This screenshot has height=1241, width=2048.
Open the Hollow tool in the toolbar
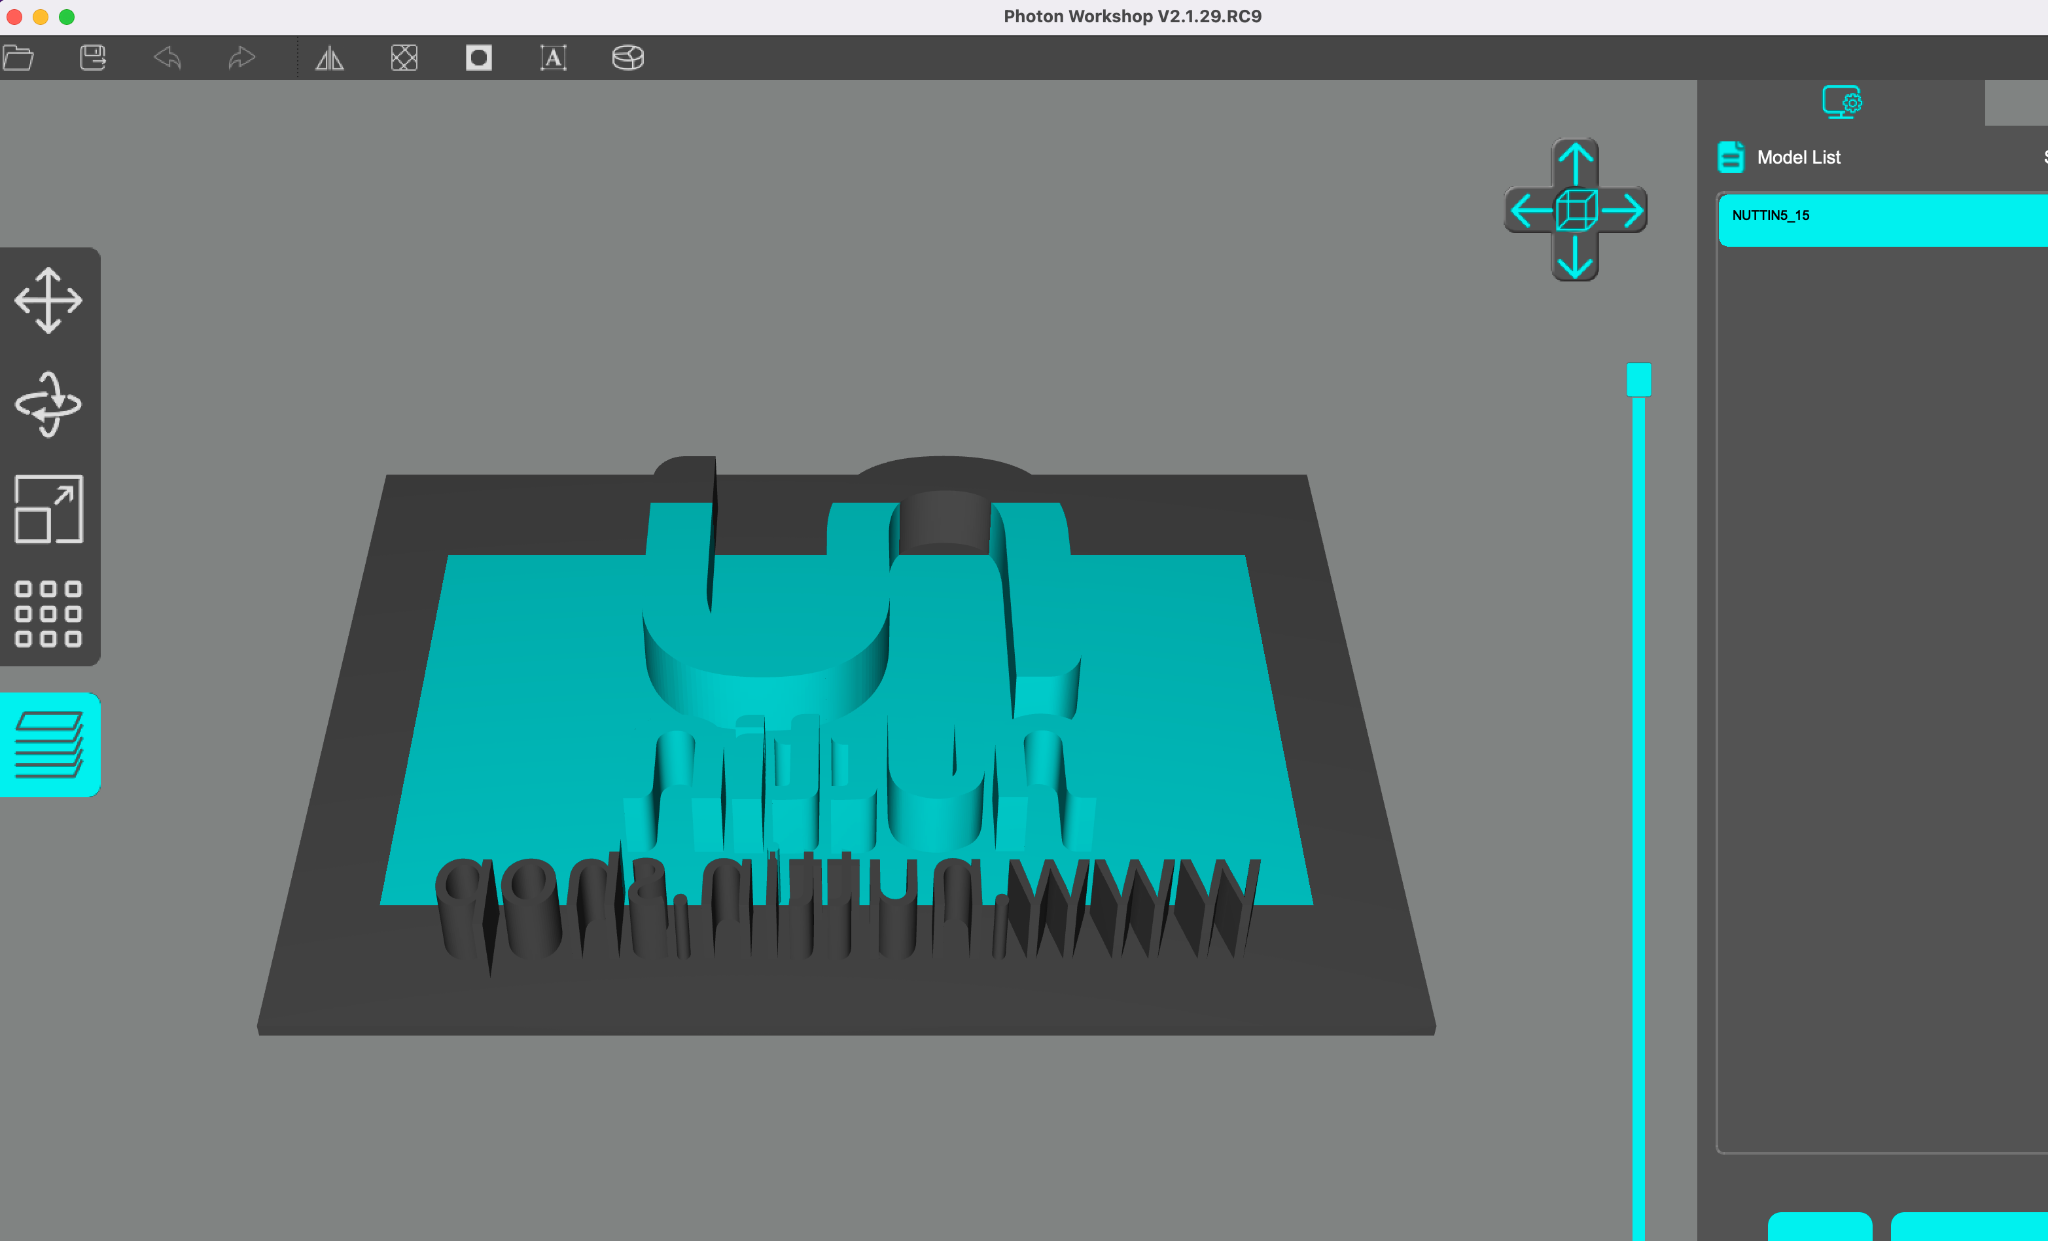click(x=404, y=58)
